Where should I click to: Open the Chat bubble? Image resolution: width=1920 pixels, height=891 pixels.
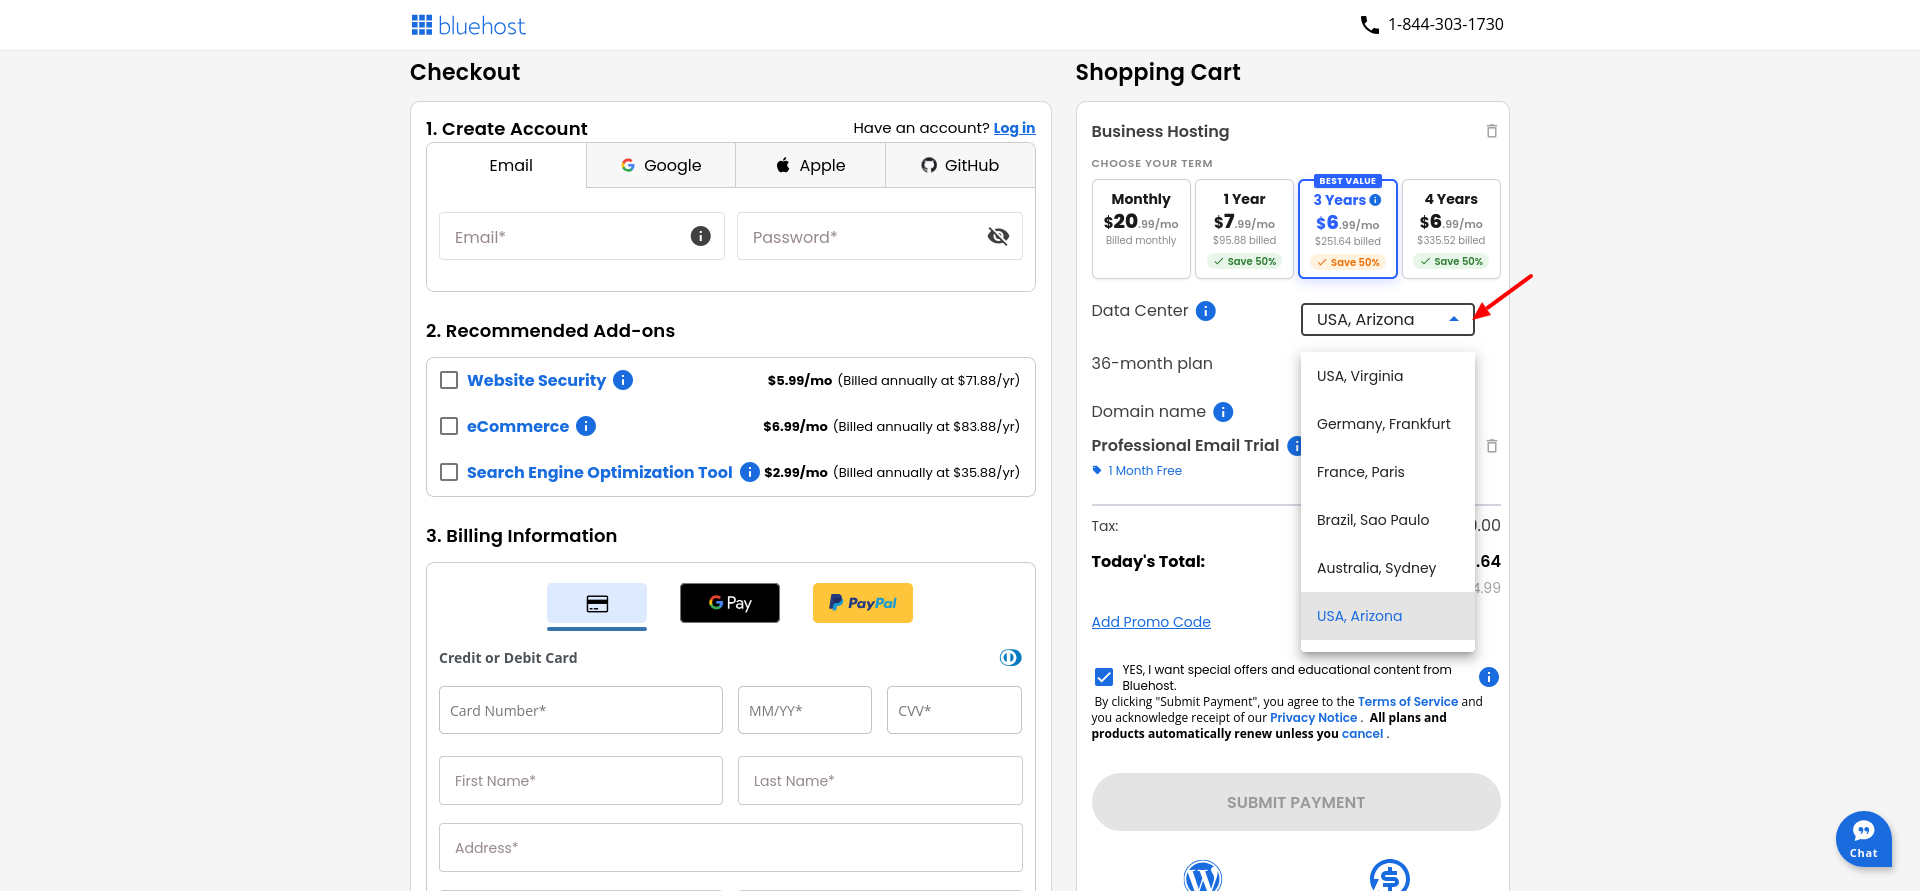[1864, 838]
